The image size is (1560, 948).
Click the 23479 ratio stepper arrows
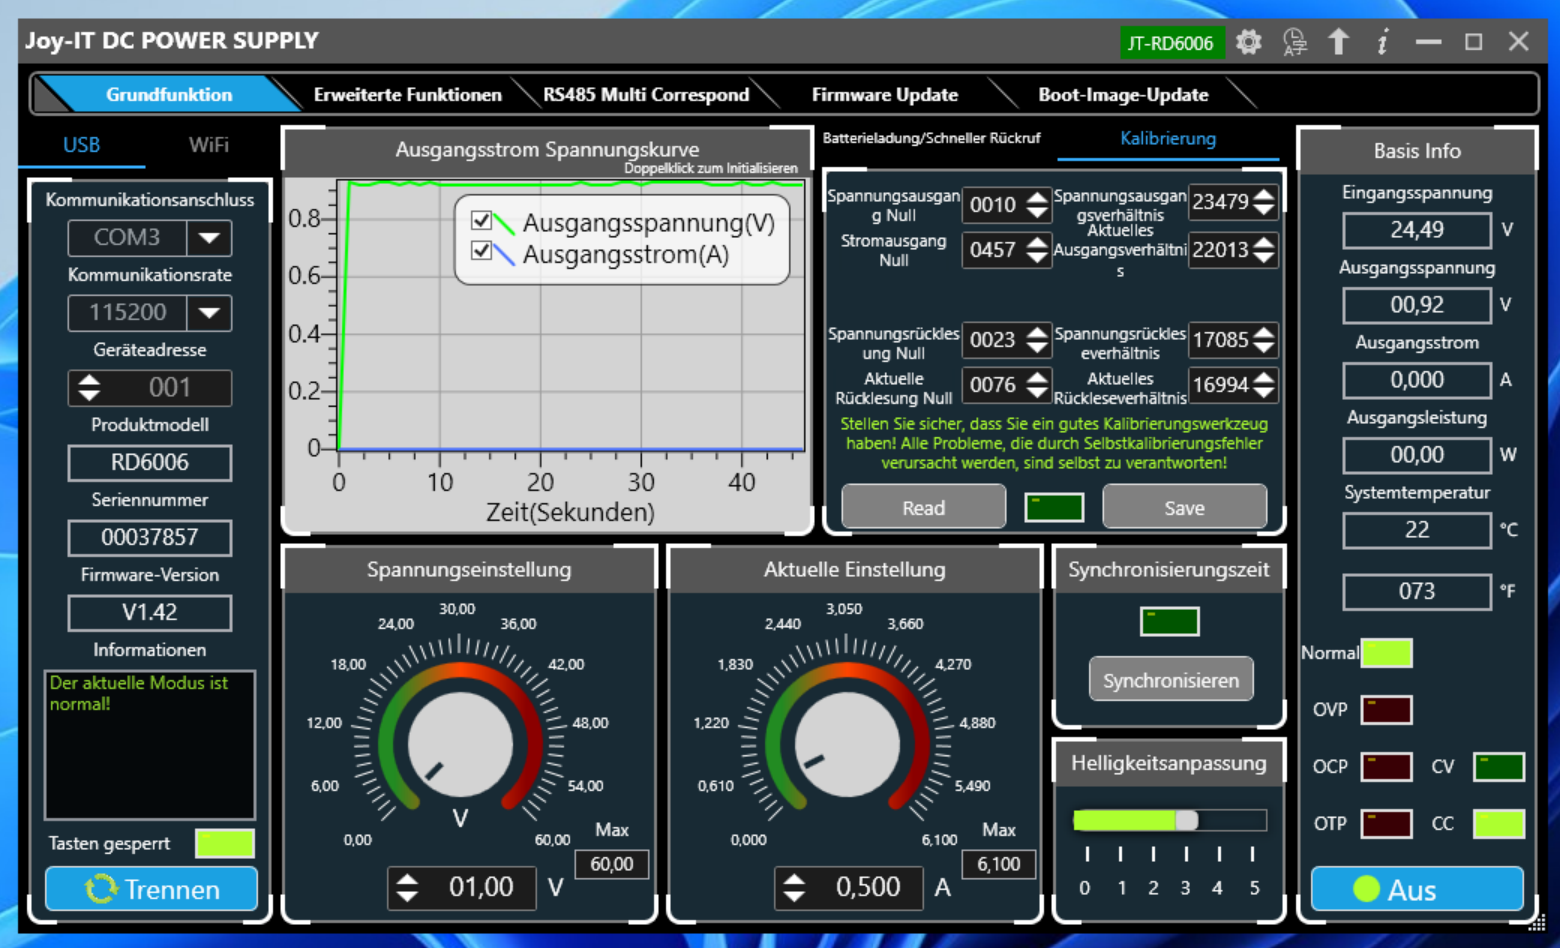[1264, 202]
